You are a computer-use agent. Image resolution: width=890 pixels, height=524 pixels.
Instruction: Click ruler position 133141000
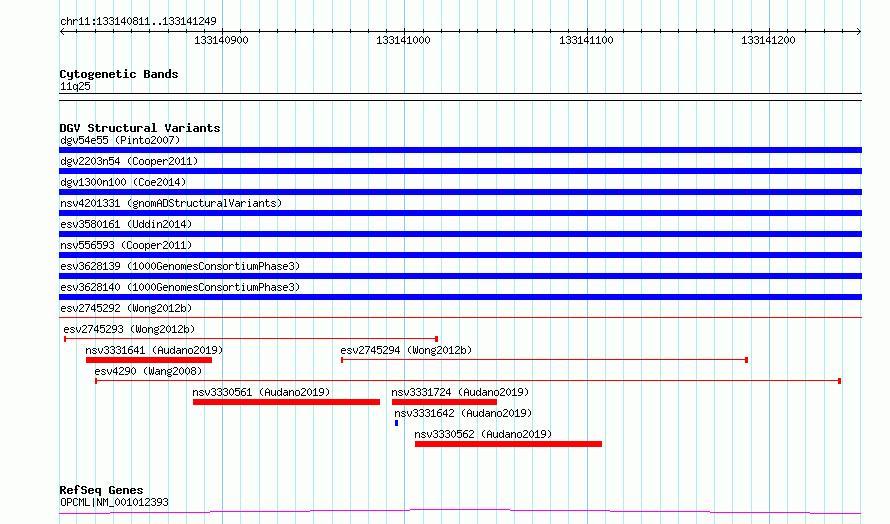pyautogui.click(x=403, y=40)
